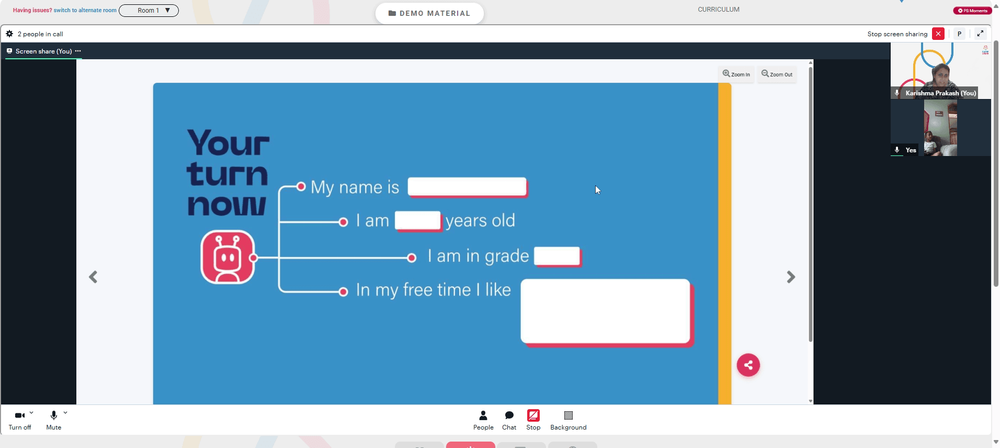Viewport: 1000px width, 448px height.
Task: Turn off the camera
Action: point(20,421)
